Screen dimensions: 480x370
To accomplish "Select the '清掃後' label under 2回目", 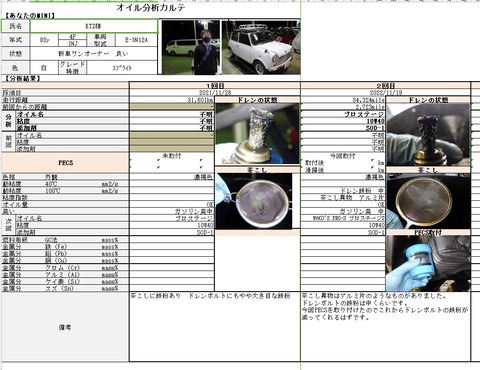I will click(x=315, y=170).
